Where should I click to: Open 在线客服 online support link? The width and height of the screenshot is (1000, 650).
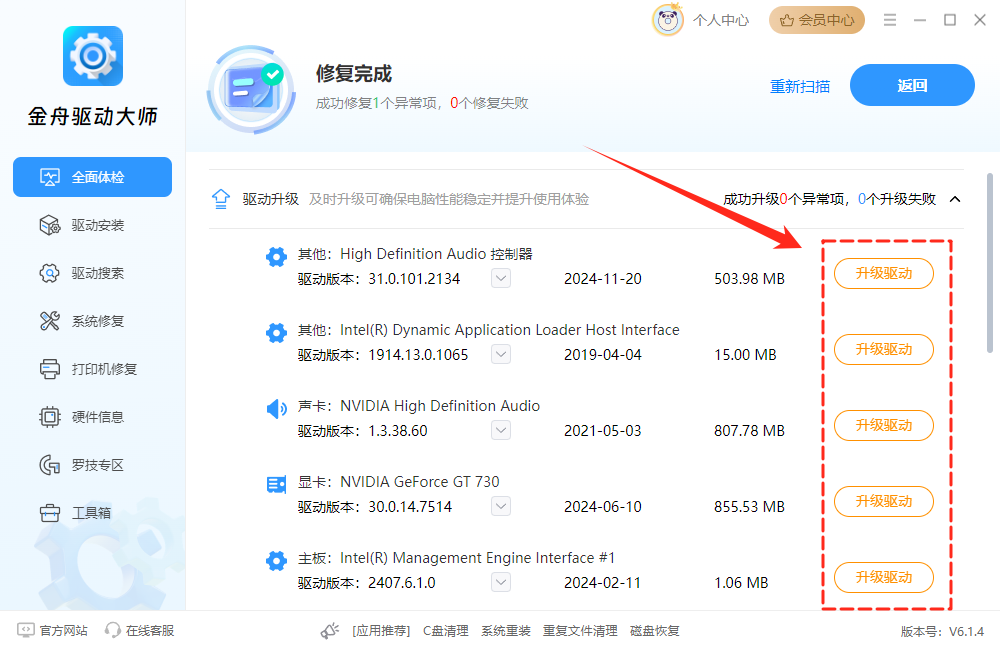pos(140,631)
